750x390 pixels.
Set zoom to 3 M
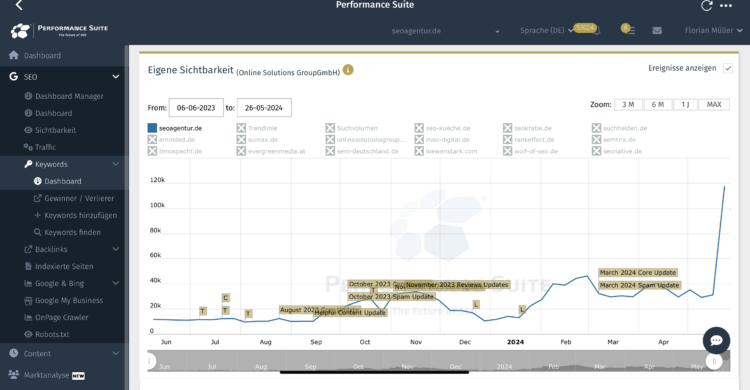[628, 104]
